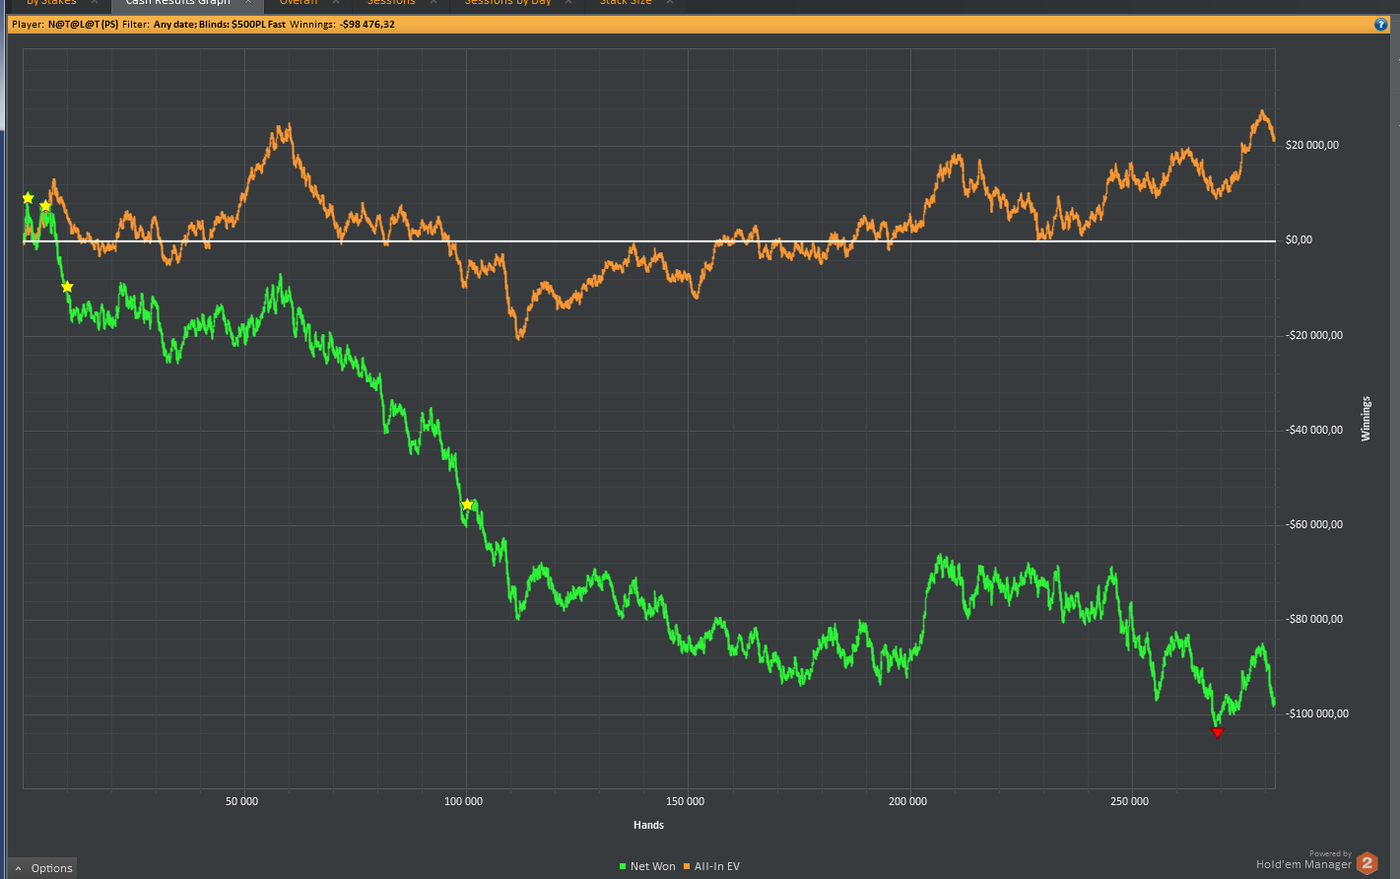Screen dimensions: 1400x879
Task: Click the first yellow star at graph start
Action: [x=28, y=198]
